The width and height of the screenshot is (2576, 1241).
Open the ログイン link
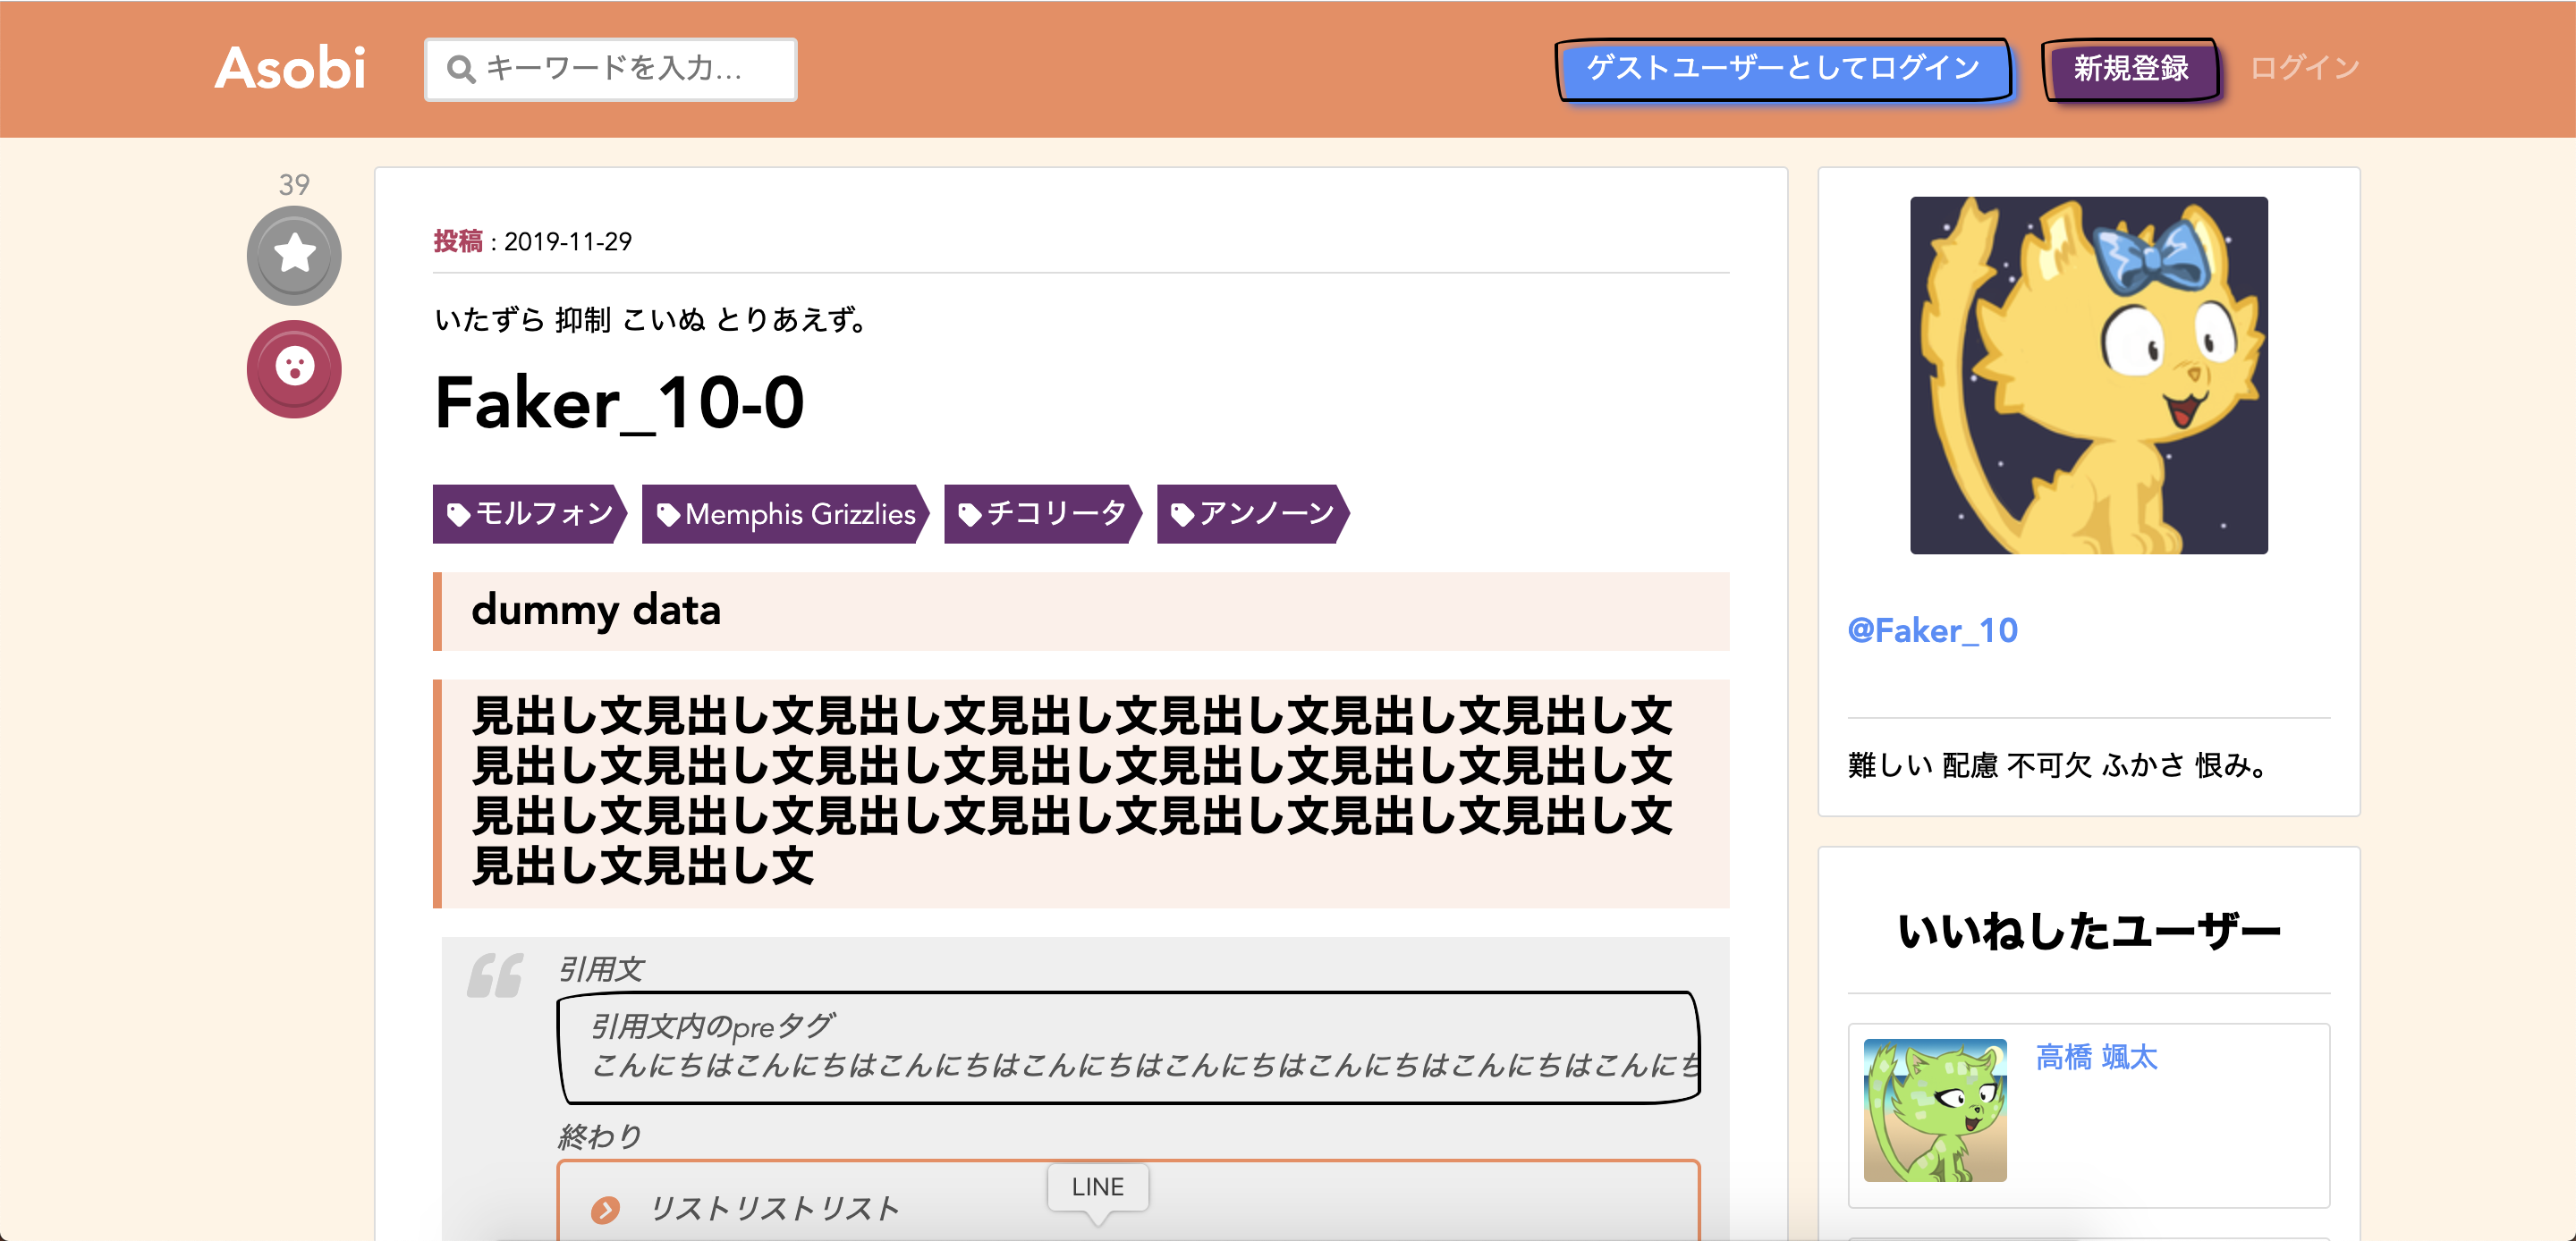[2304, 68]
